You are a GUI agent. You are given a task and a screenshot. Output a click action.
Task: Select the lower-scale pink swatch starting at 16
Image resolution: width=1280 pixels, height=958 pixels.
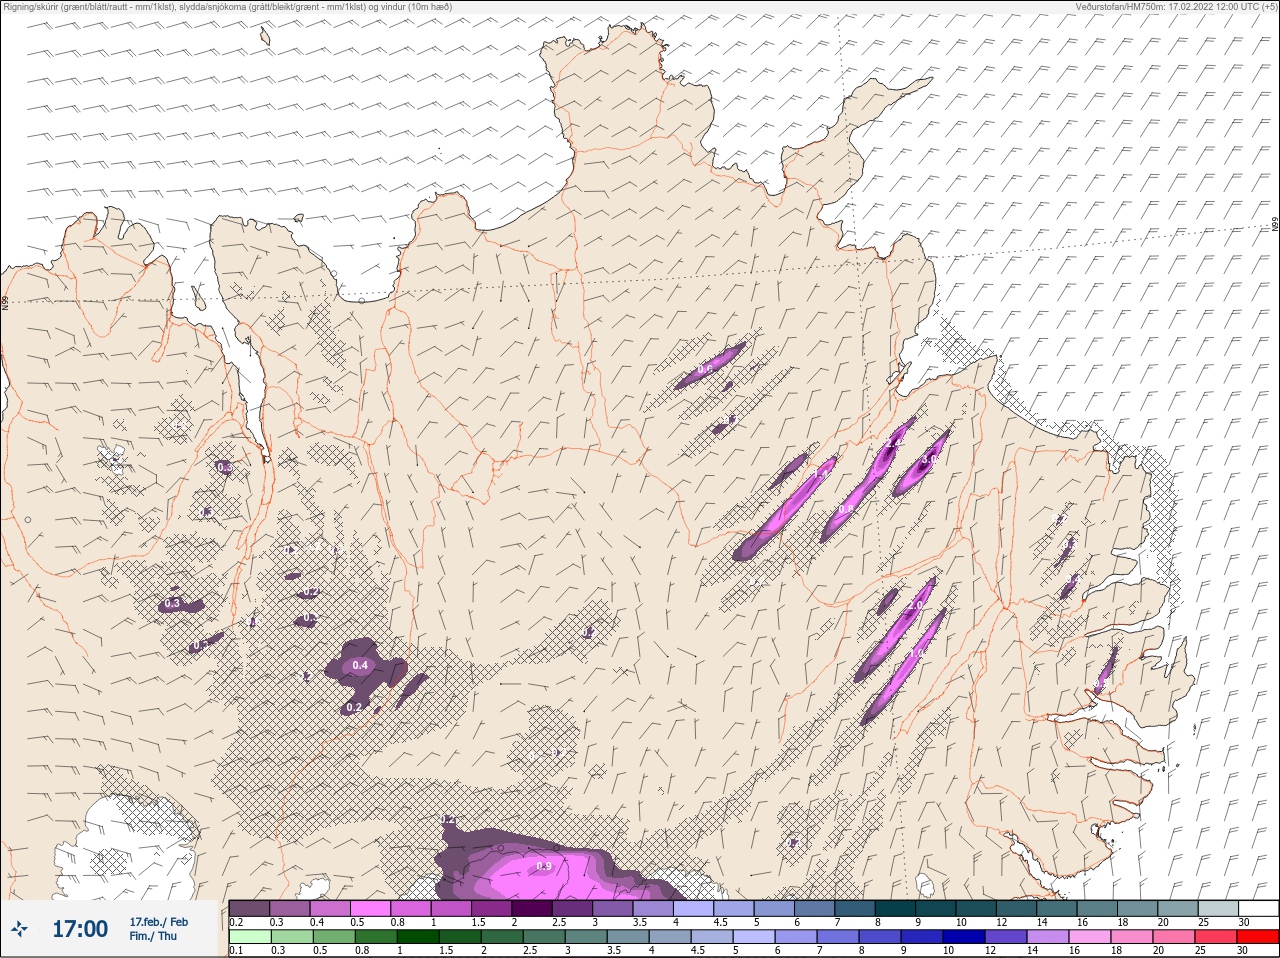pos(1089,937)
